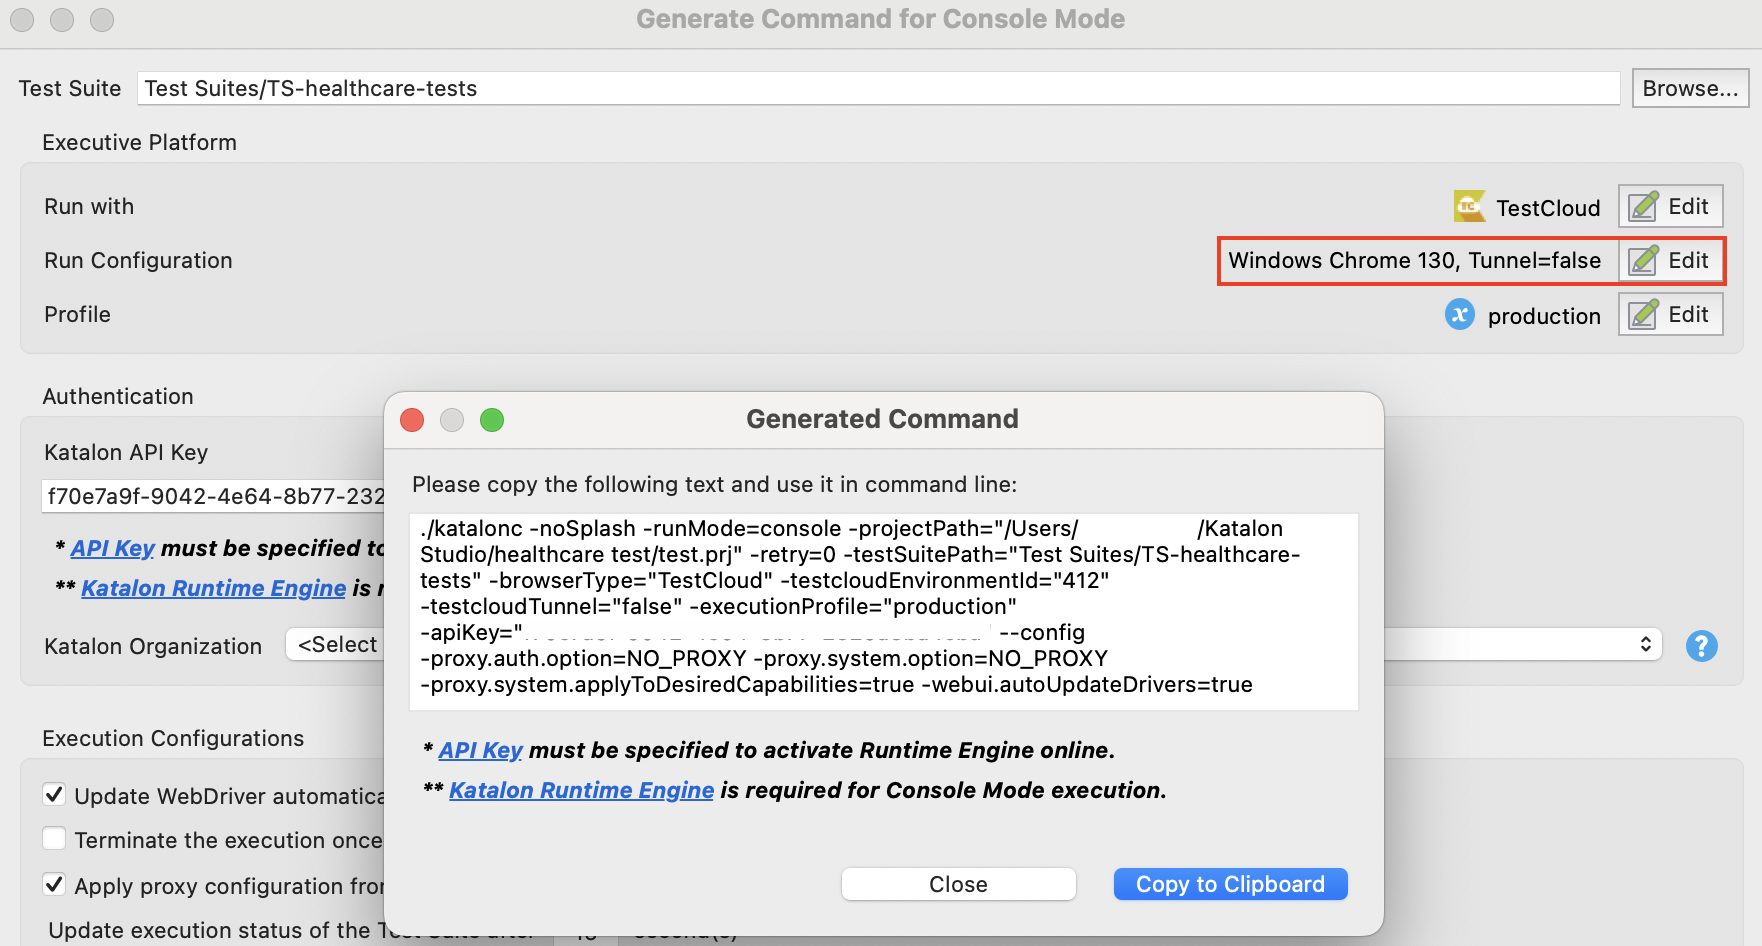This screenshot has width=1762, height=946.
Task: Edit the Run Configuration for Windows Chrome 130
Action: [x=1670, y=261]
